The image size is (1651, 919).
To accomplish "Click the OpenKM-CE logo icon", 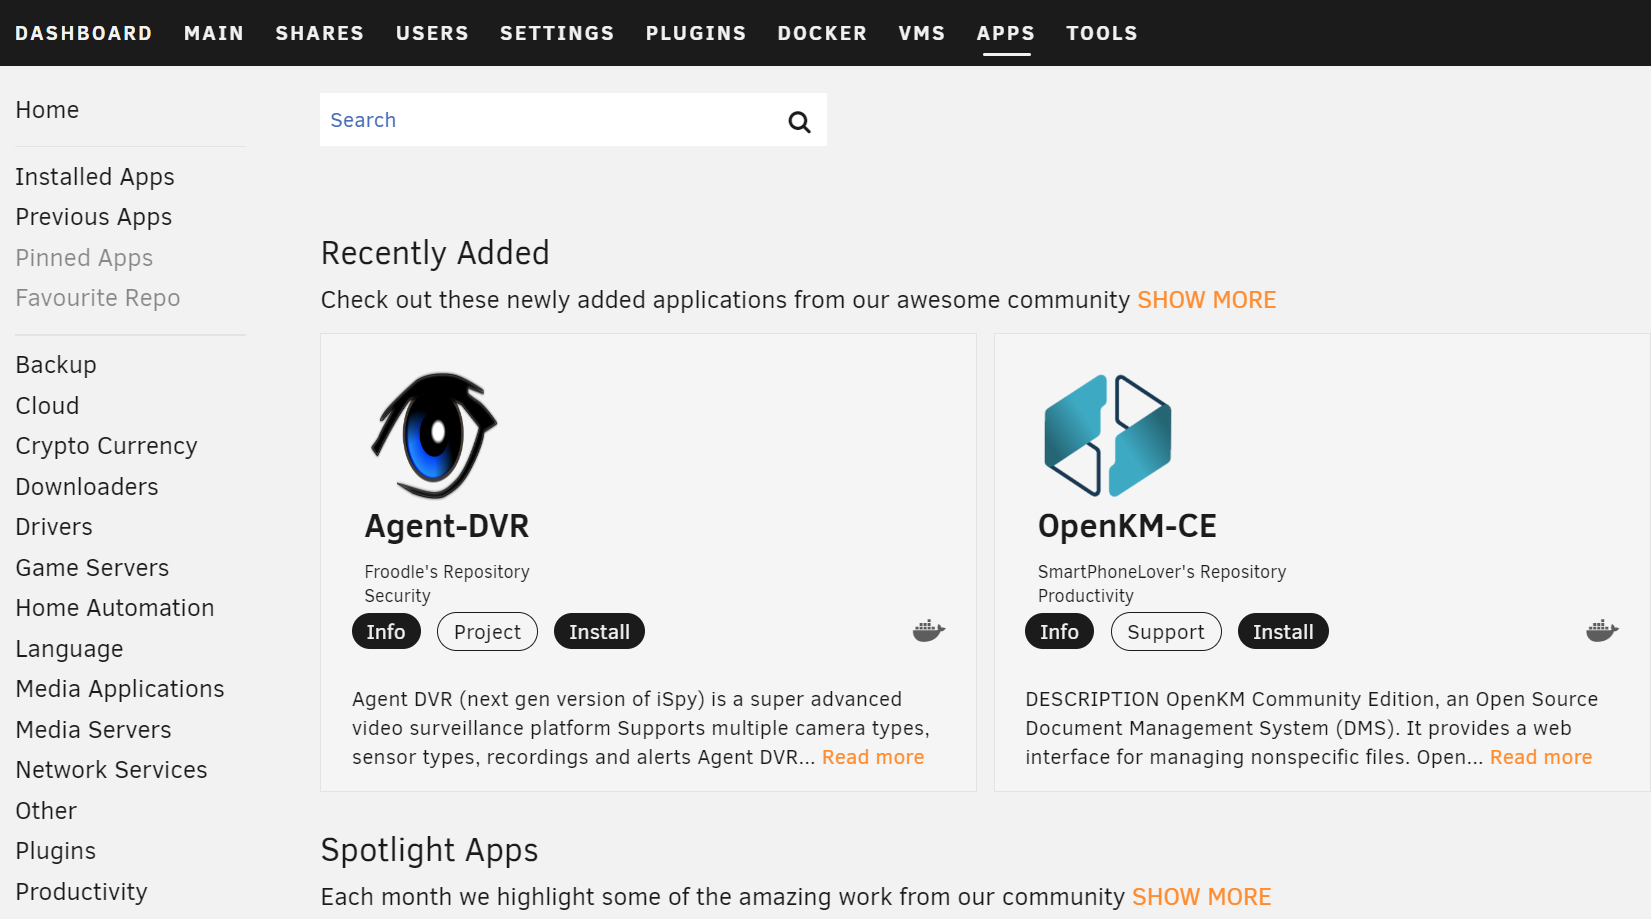I will coord(1108,435).
